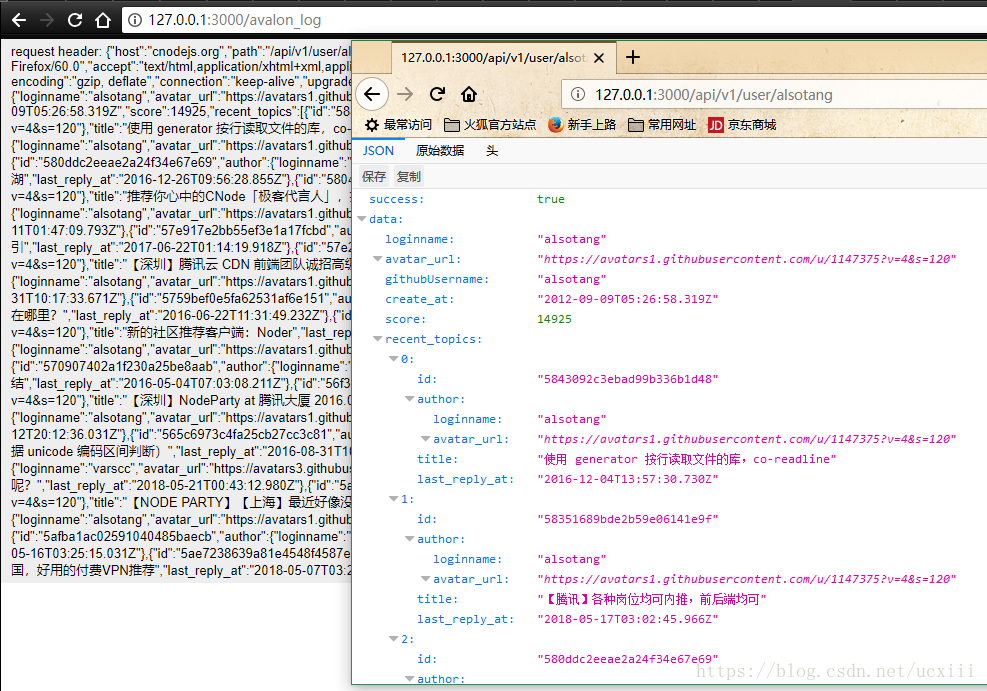This screenshot has height=691, width=987.
Task: Open 火狐官方站点 bookmark folder
Action: pyautogui.click(x=490, y=125)
